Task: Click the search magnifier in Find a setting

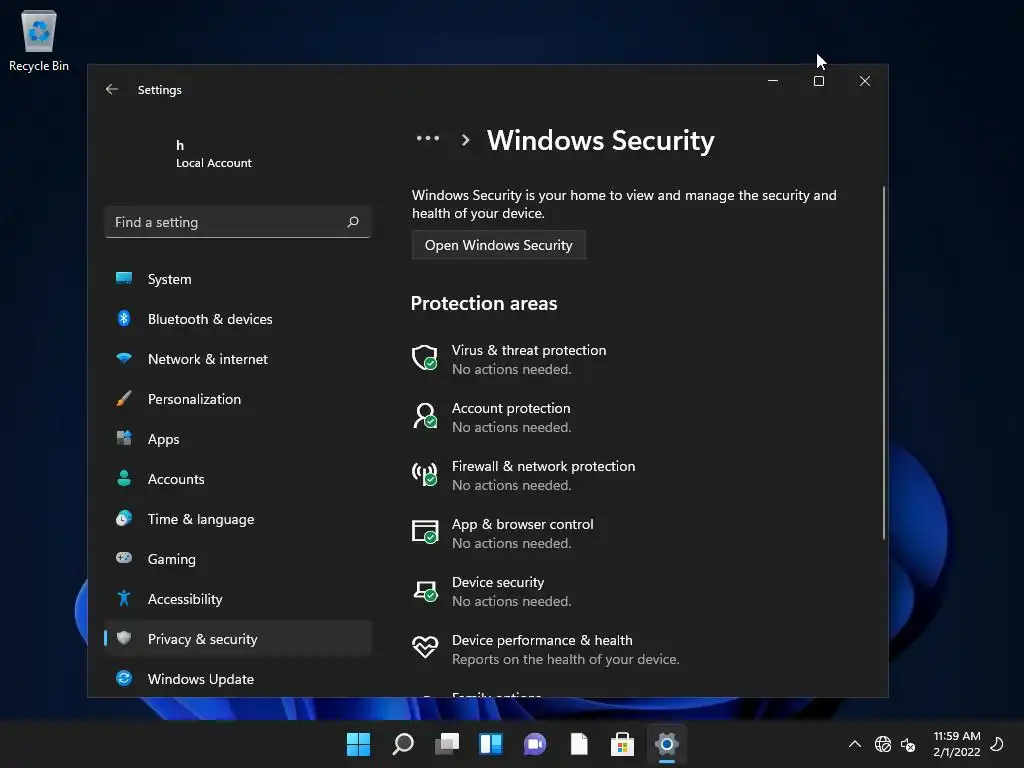Action: [353, 222]
